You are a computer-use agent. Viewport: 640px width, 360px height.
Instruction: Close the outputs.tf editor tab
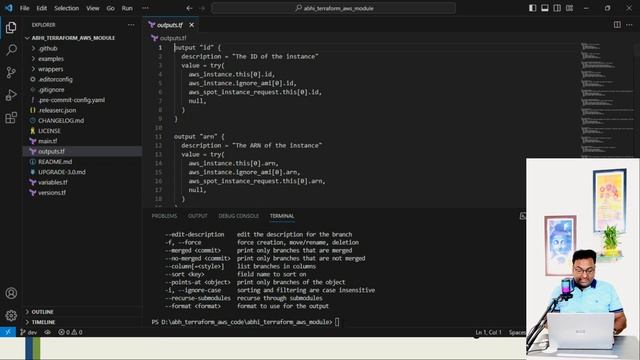(191, 25)
